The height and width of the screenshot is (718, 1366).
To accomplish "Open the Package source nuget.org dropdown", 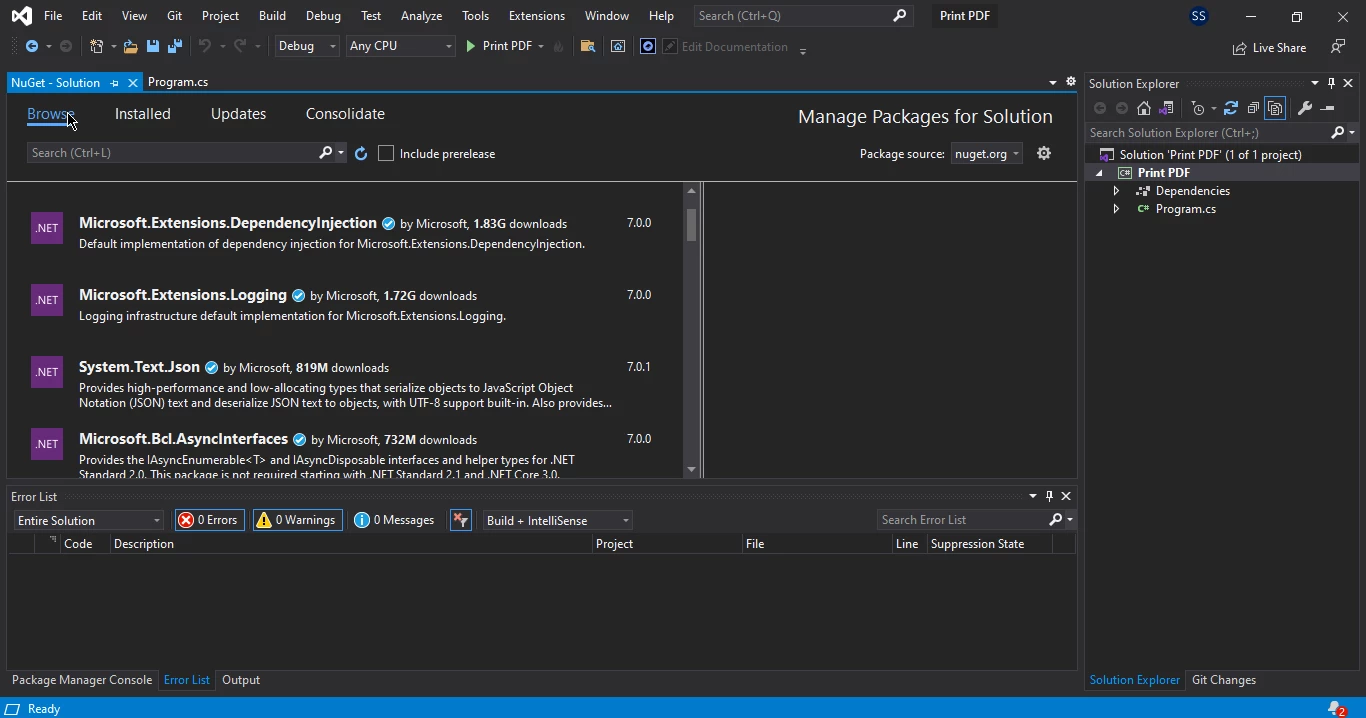I will 986,154.
